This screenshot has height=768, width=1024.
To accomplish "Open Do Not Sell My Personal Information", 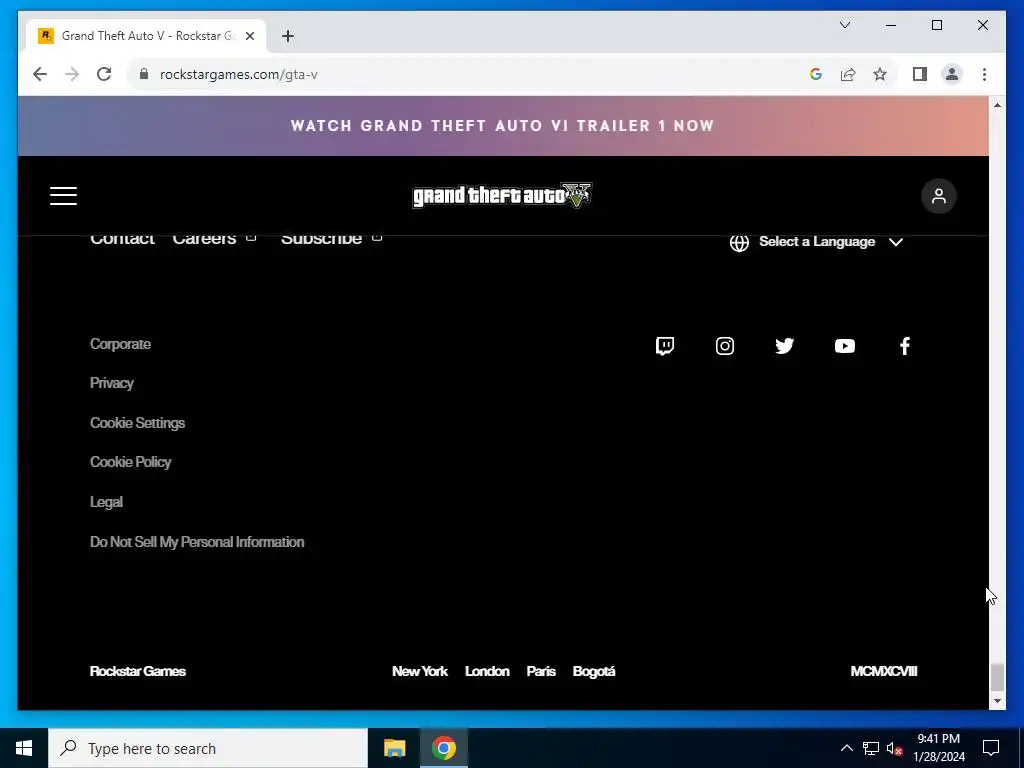I will pyautogui.click(x=197, y=542).
